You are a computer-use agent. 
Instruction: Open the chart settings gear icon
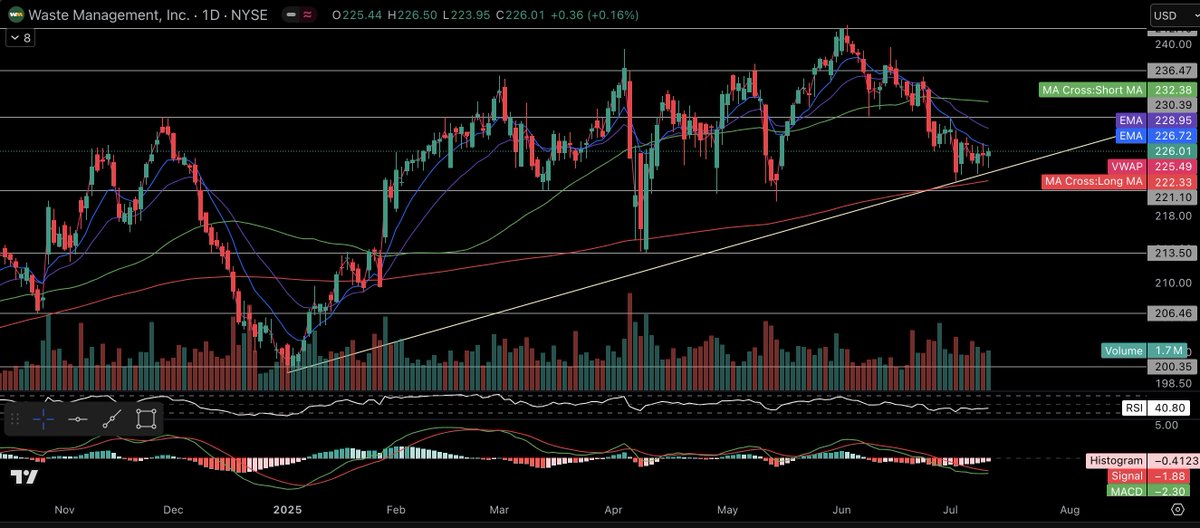[x=1177, y=509]
